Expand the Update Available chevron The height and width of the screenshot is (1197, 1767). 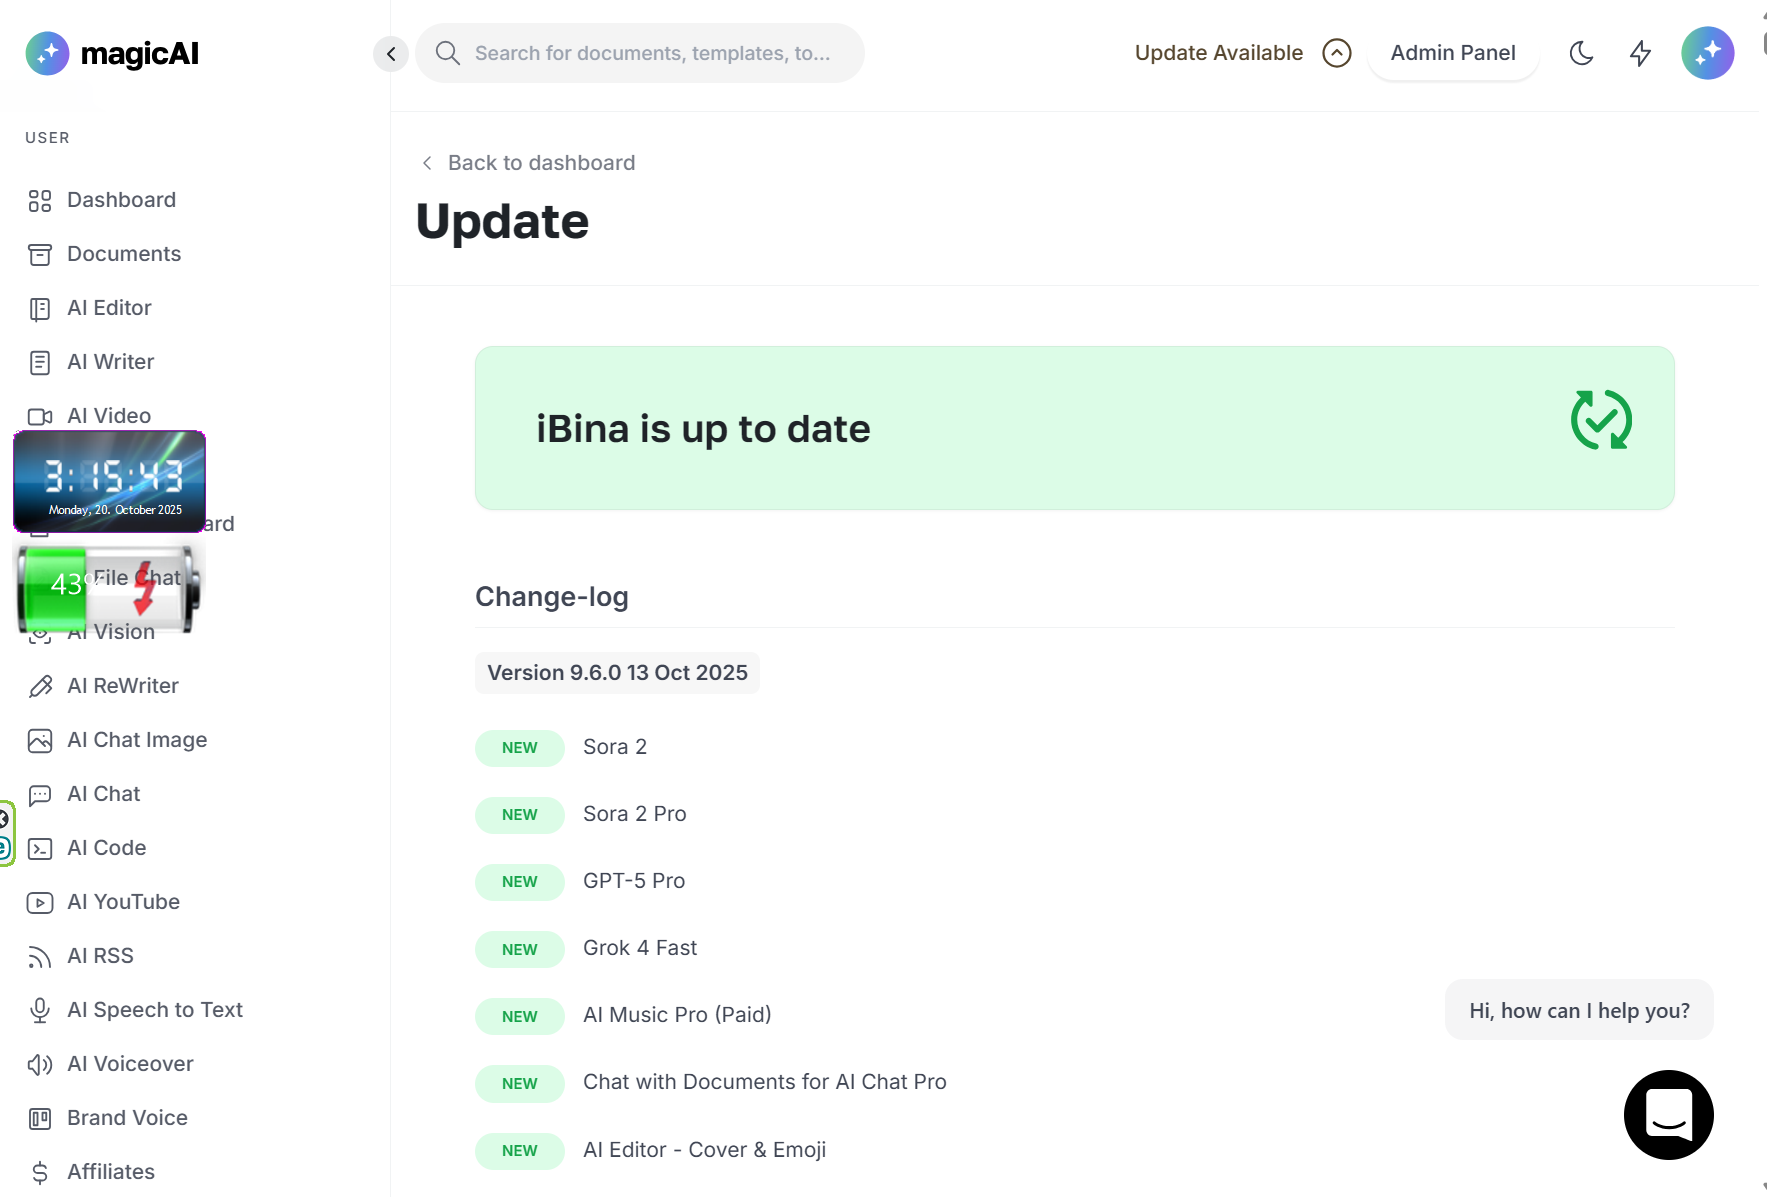tap(1336, 53)
